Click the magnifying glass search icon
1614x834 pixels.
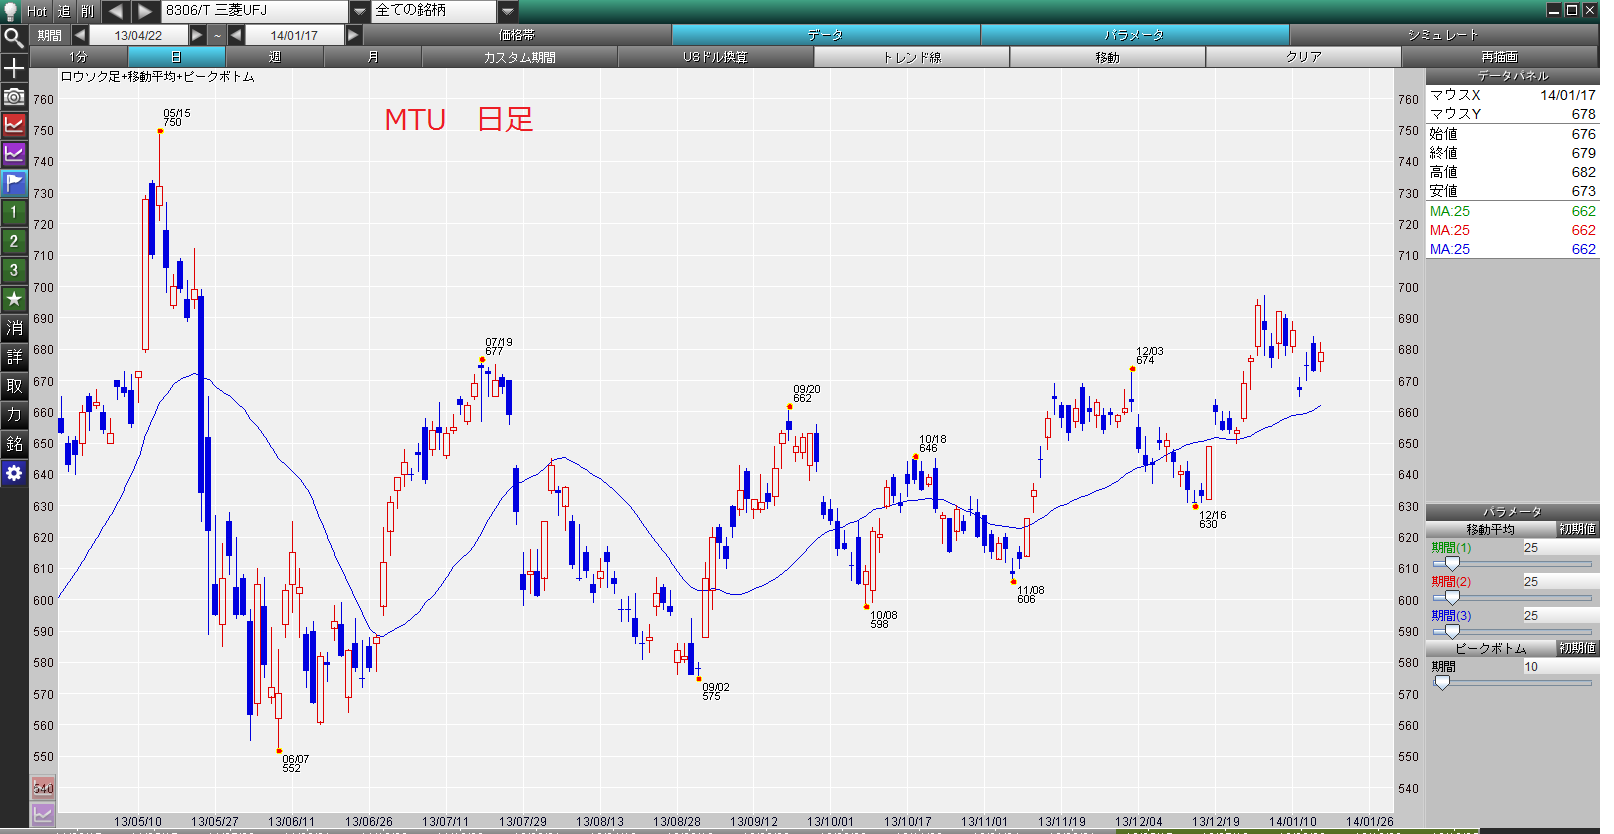14,39
